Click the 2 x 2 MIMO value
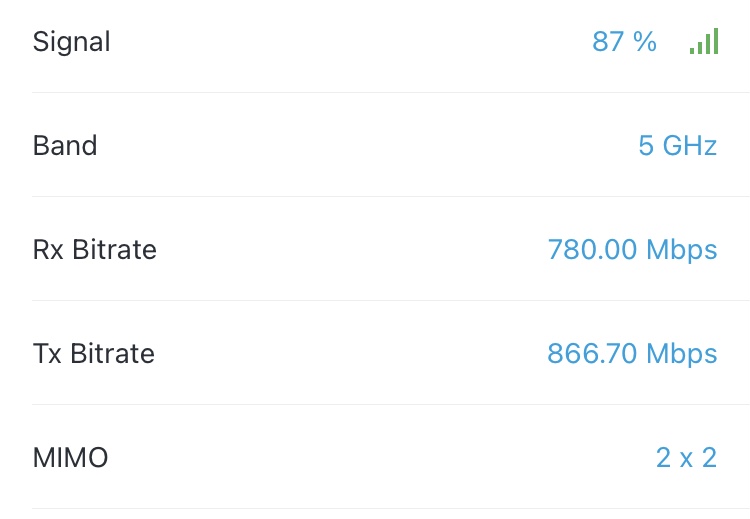Image resolution: width=750 pixels, height=519 pixels. coord(686,458)
